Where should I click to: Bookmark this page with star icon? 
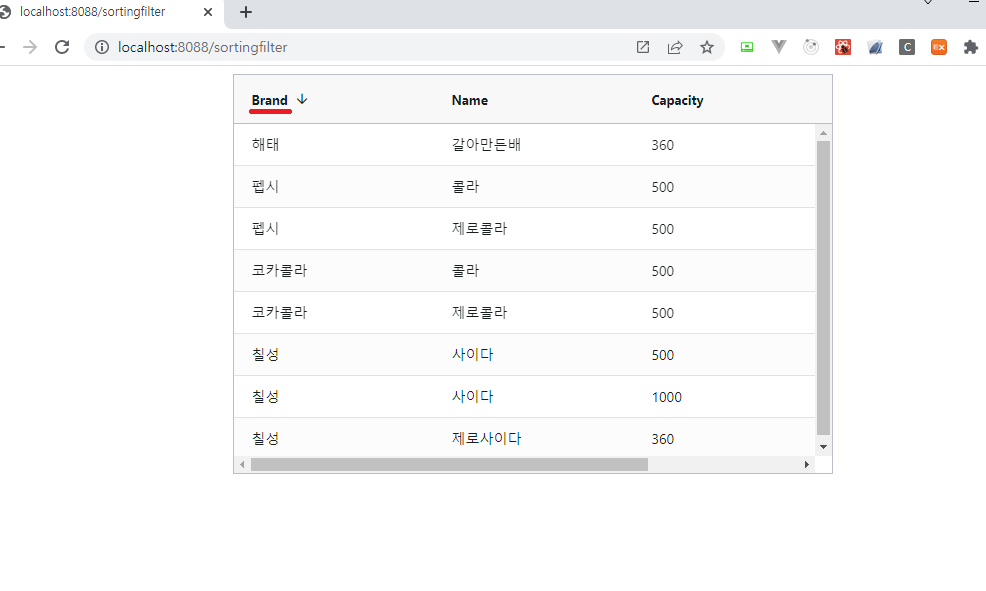[707, 47]
